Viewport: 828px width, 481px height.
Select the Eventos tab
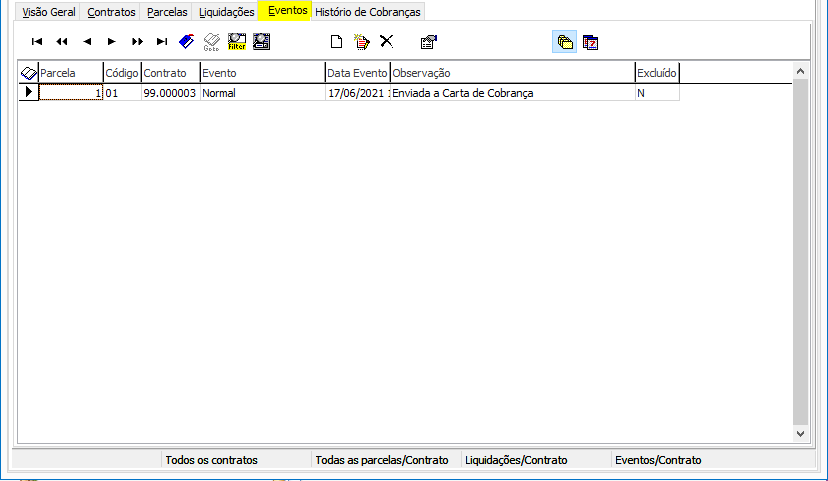click(285, 11)
